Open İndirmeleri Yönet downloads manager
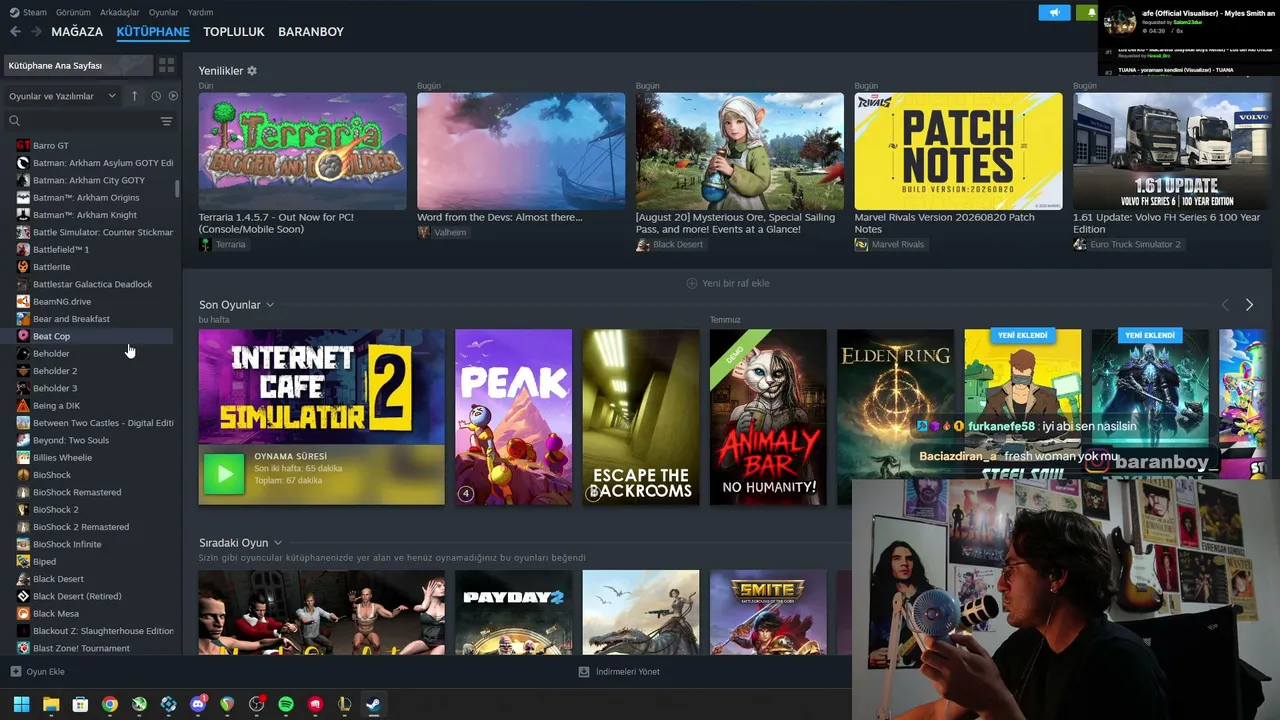 (619, 672)
